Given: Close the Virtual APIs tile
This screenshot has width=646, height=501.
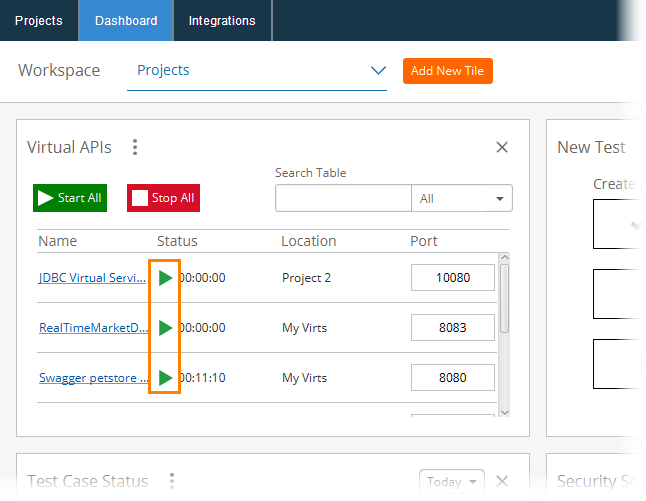Looking at the screenshot, I should click(502, 147).
